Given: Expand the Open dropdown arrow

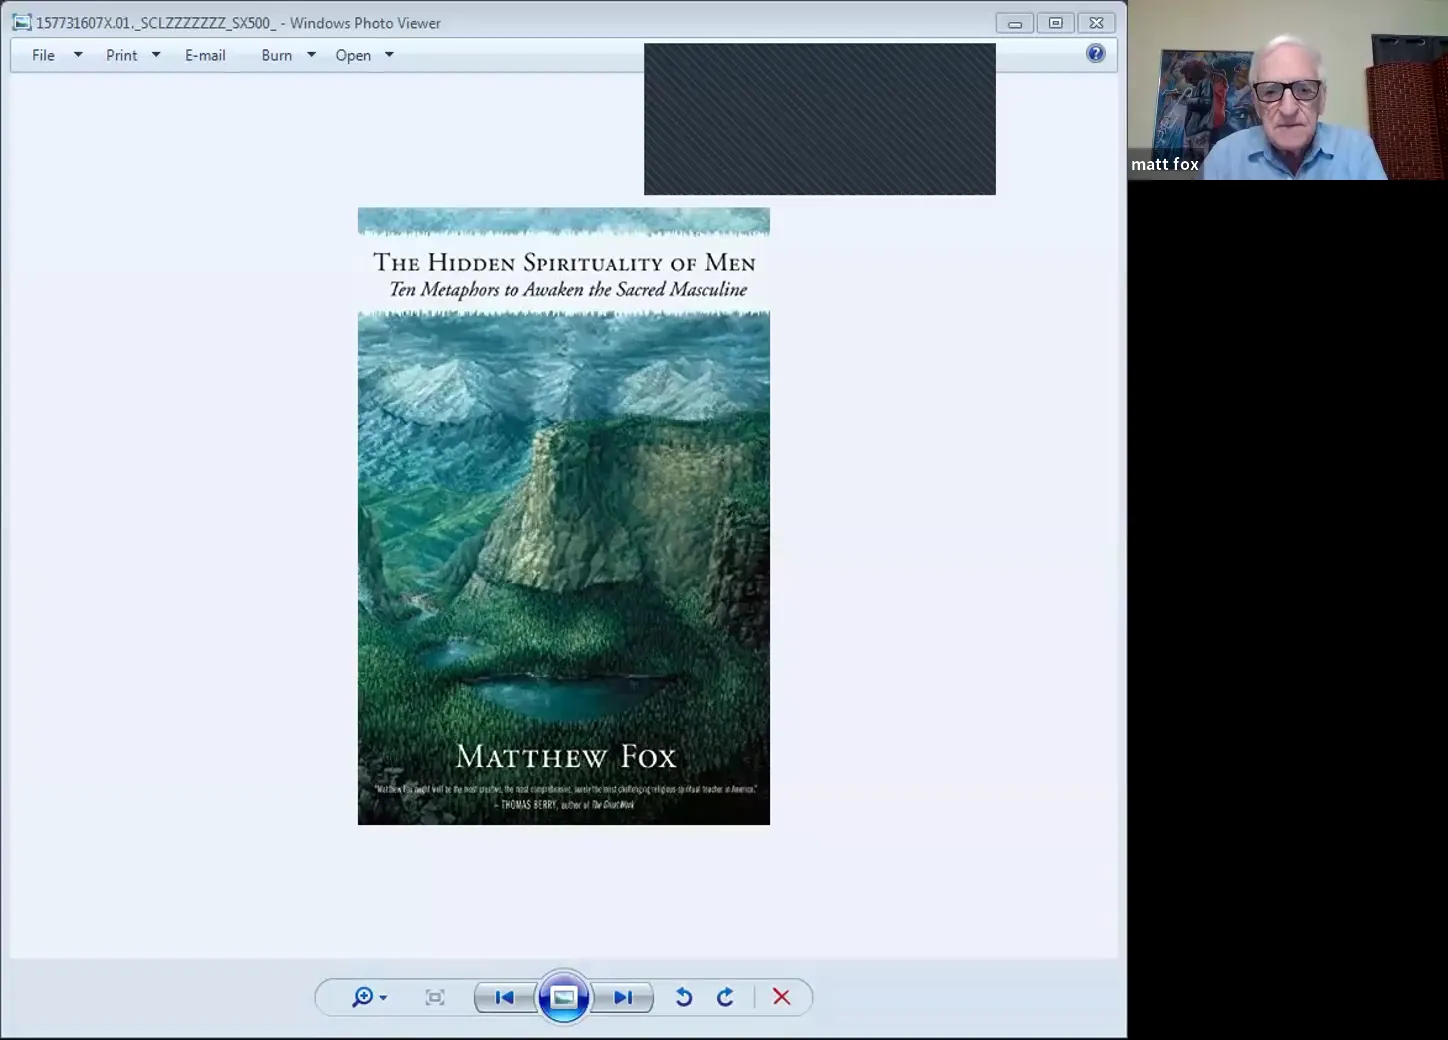Looking at the screenshot, I should 389,55.
